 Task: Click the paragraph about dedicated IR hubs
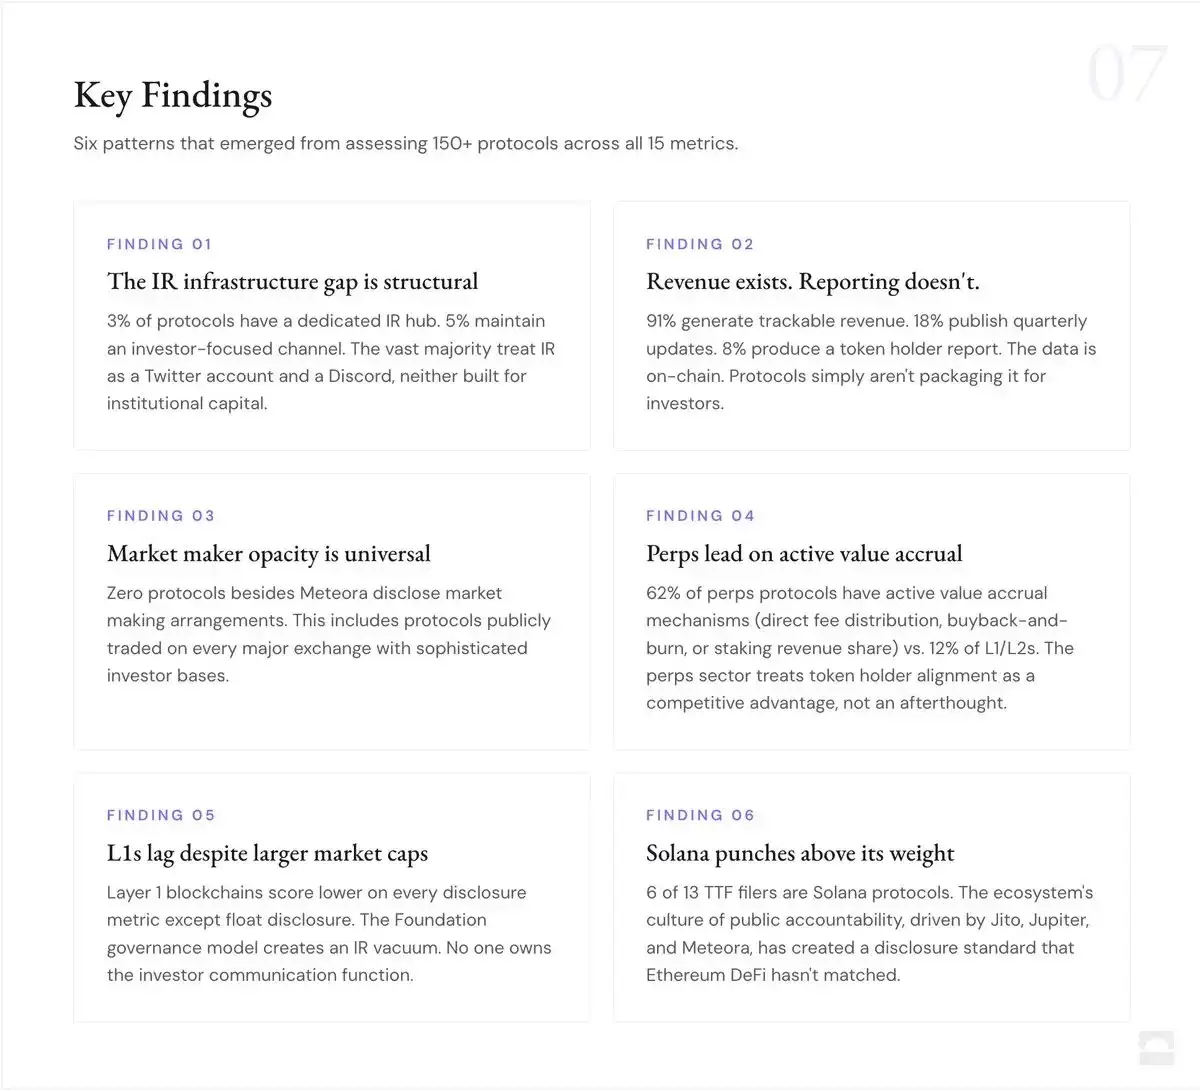tap(331, 362)
